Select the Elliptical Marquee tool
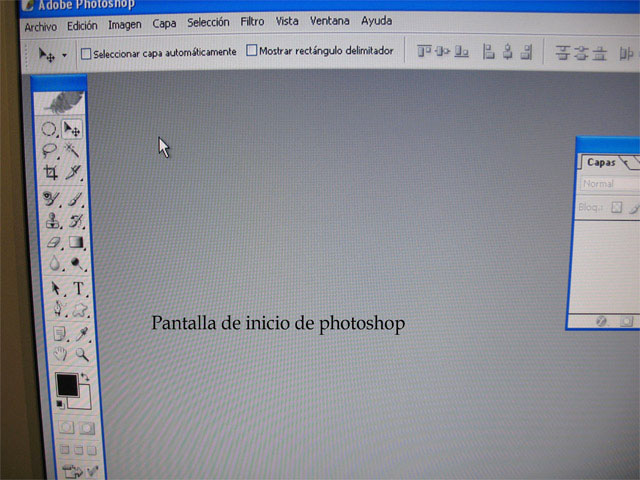This screenshot has width=640, height=480. click(48, 129)
